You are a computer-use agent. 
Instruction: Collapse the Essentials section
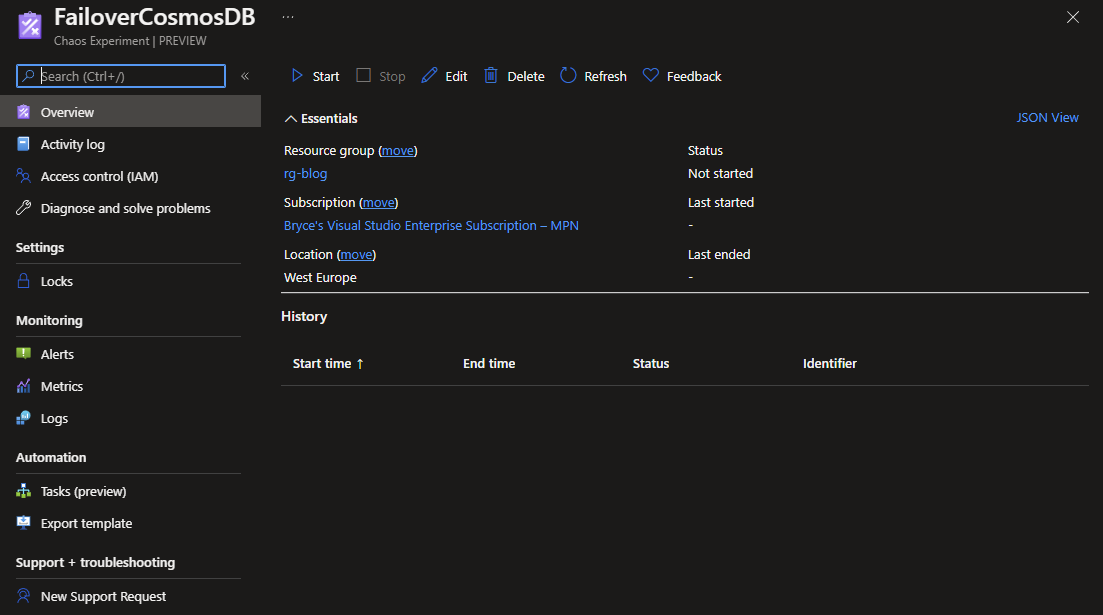point(291,119)
